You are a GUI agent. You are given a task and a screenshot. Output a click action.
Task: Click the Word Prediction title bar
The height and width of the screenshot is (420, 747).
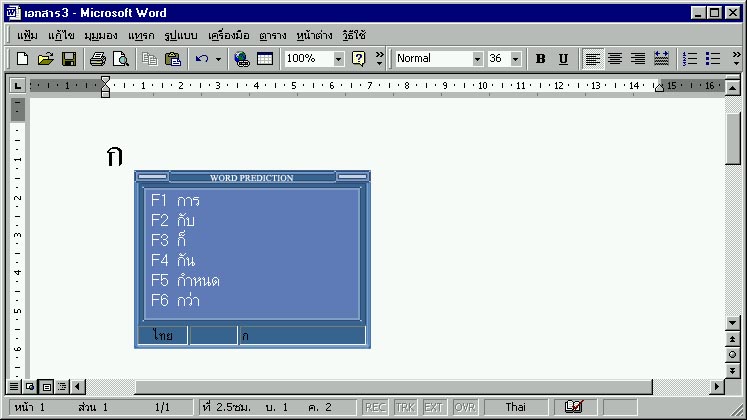tap(252, 177)
